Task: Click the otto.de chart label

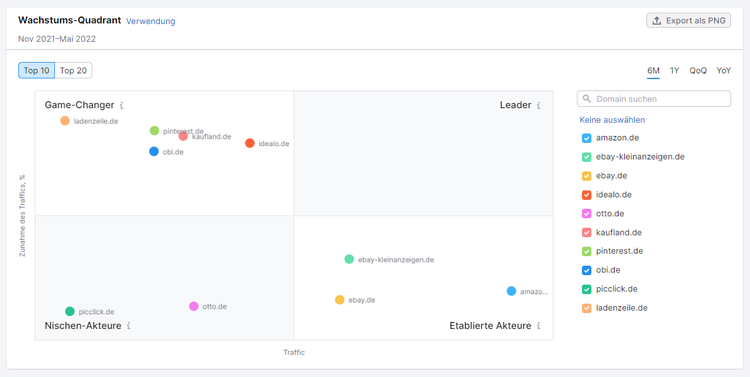Action: tap(214, 307)
